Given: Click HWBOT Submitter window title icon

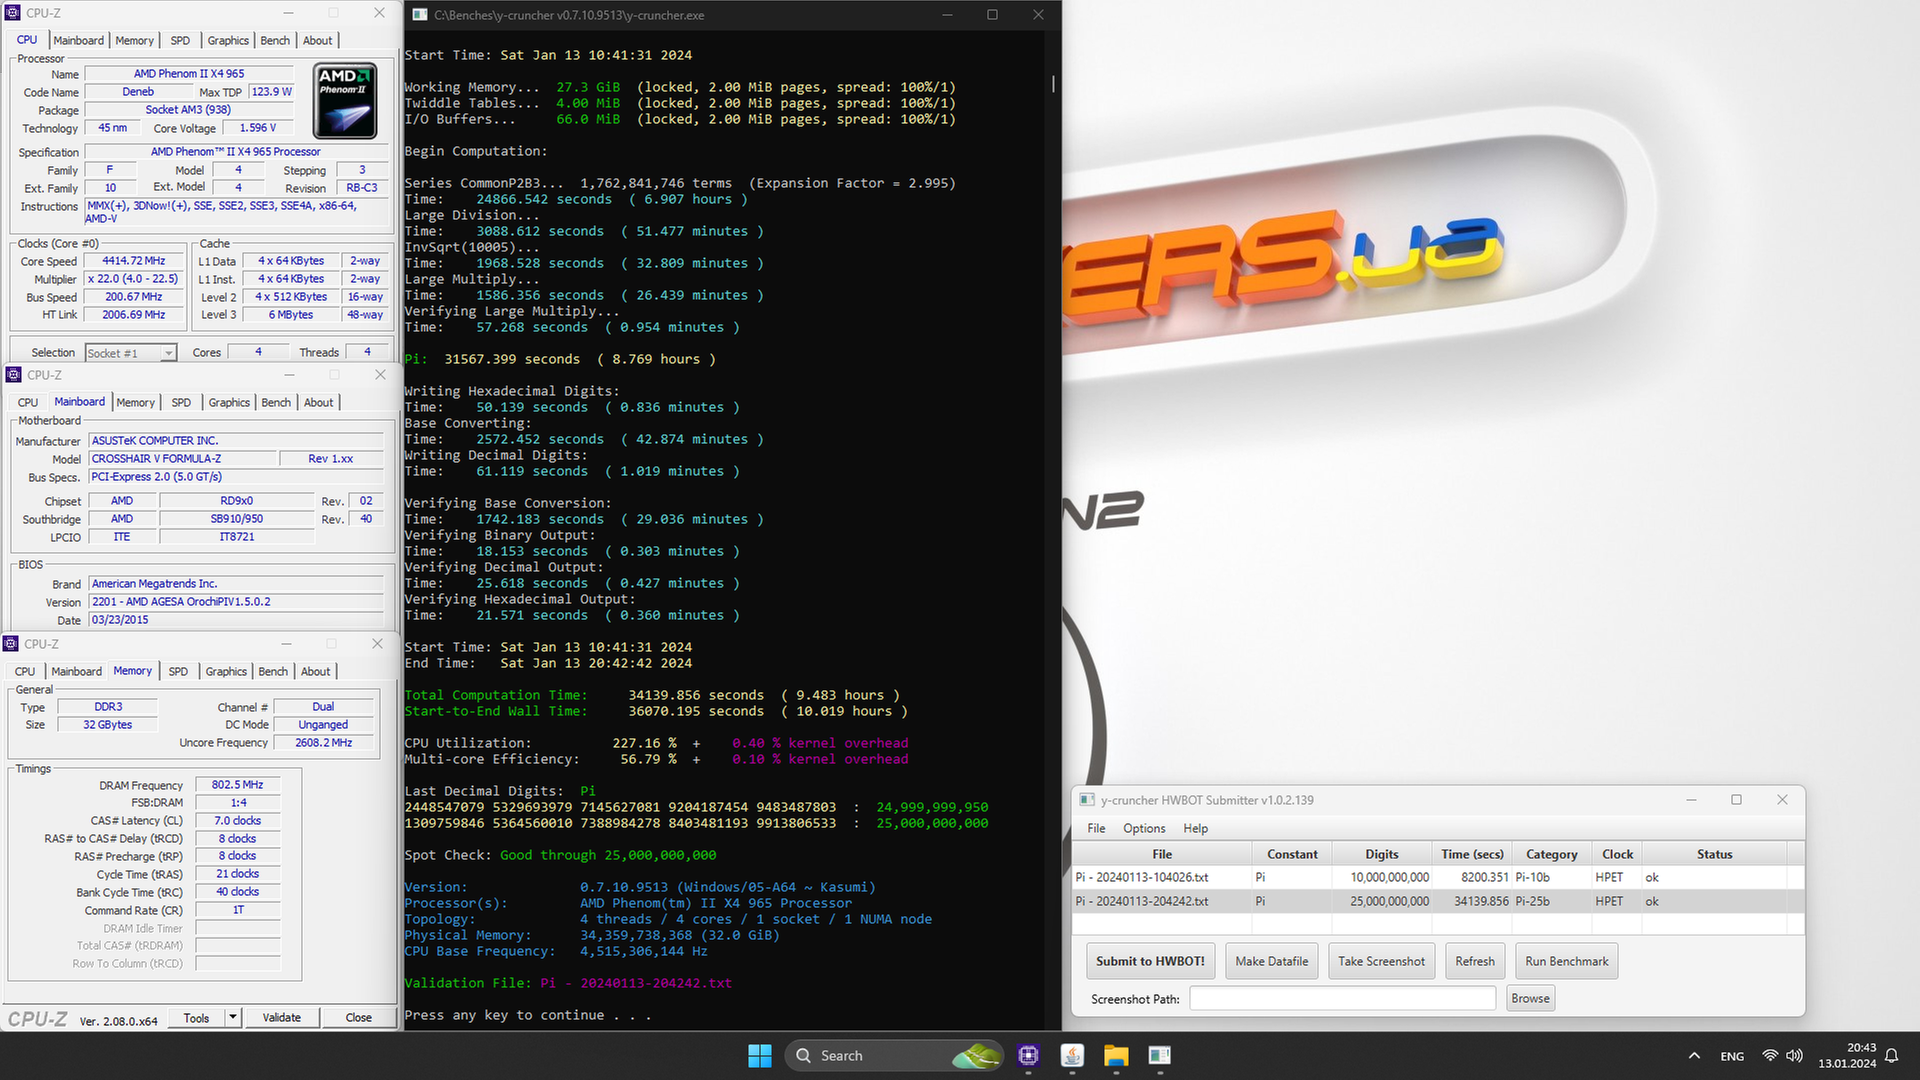Looking at the screenshot, I should pyautogui.click(x=1087, y=800).
